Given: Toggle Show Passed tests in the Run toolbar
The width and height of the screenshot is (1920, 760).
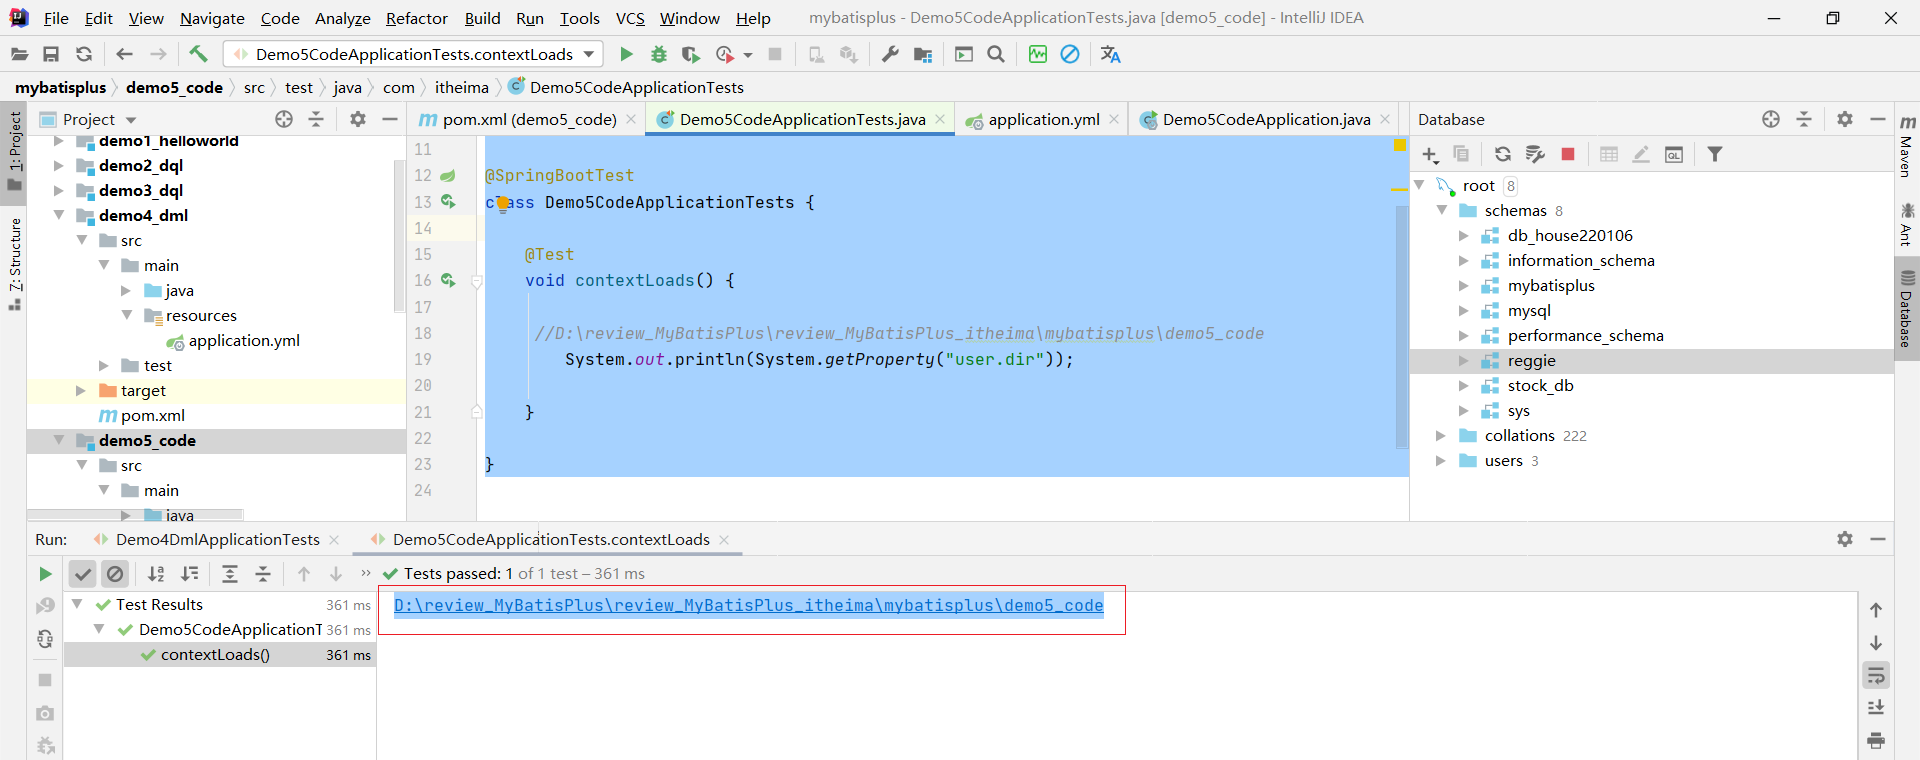Looking at the screenshot, I should coord(83,574).
